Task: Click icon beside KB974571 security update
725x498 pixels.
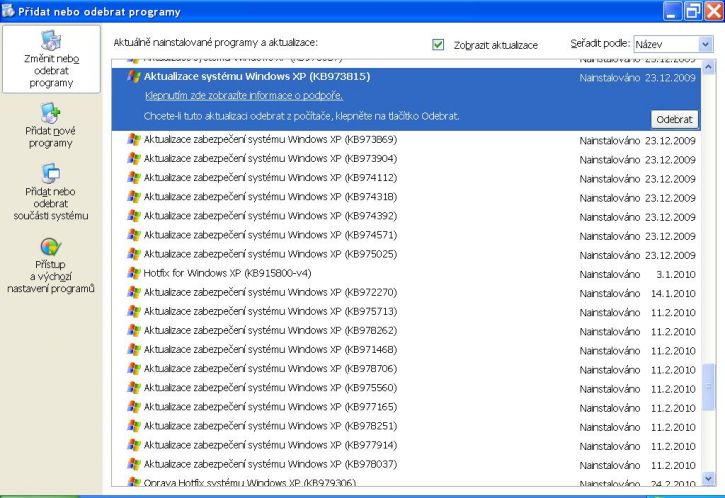Action: [x=134, y=235]
